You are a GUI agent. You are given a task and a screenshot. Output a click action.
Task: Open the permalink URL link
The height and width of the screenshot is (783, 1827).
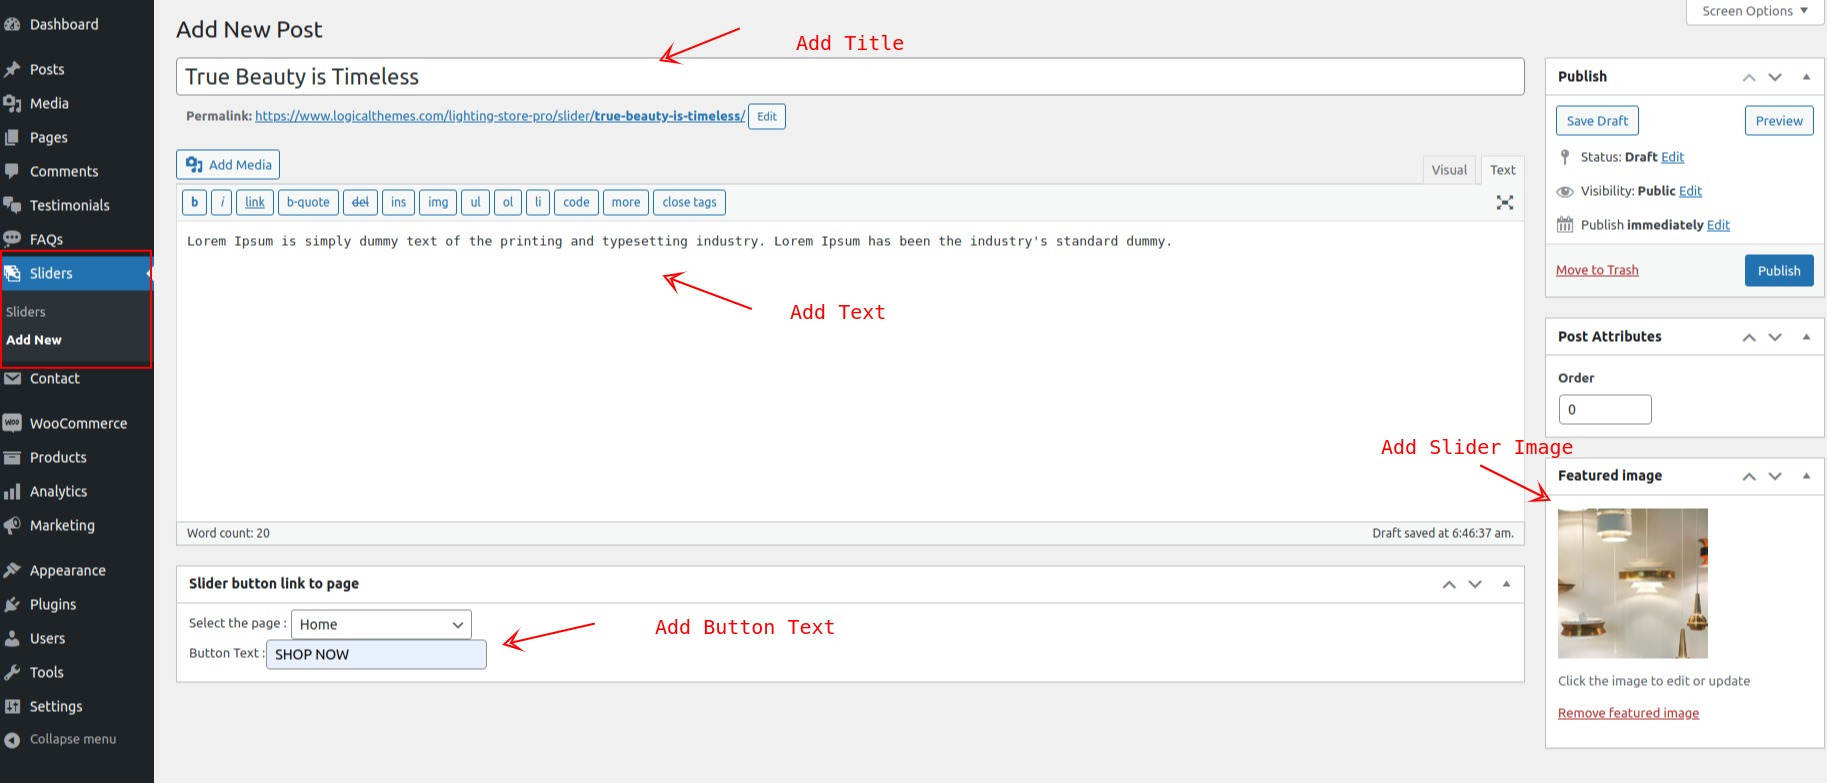pos(500,116)
